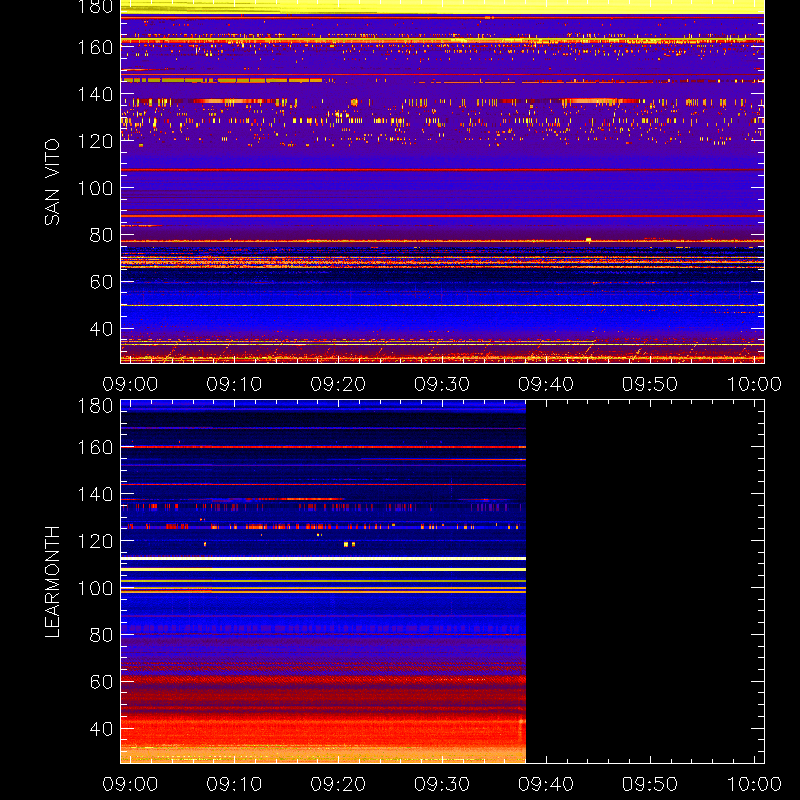Pick the 180 frequency label on Learmonth plot

pos(95,406)
